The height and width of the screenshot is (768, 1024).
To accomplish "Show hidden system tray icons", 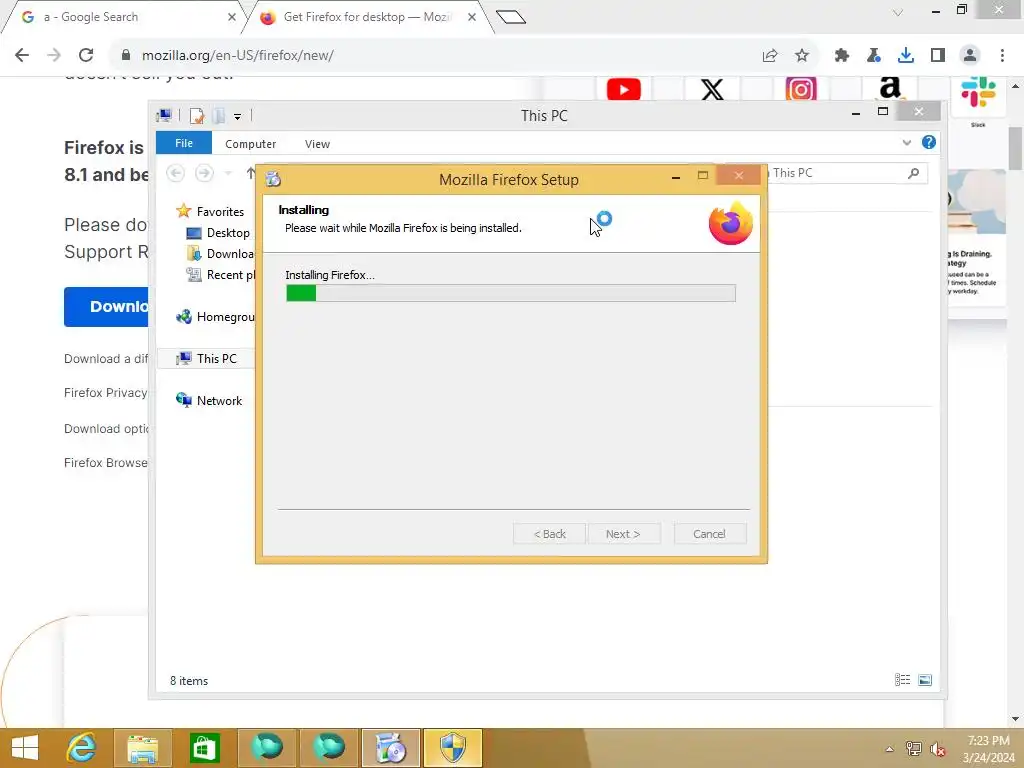I will click(889, 749).
